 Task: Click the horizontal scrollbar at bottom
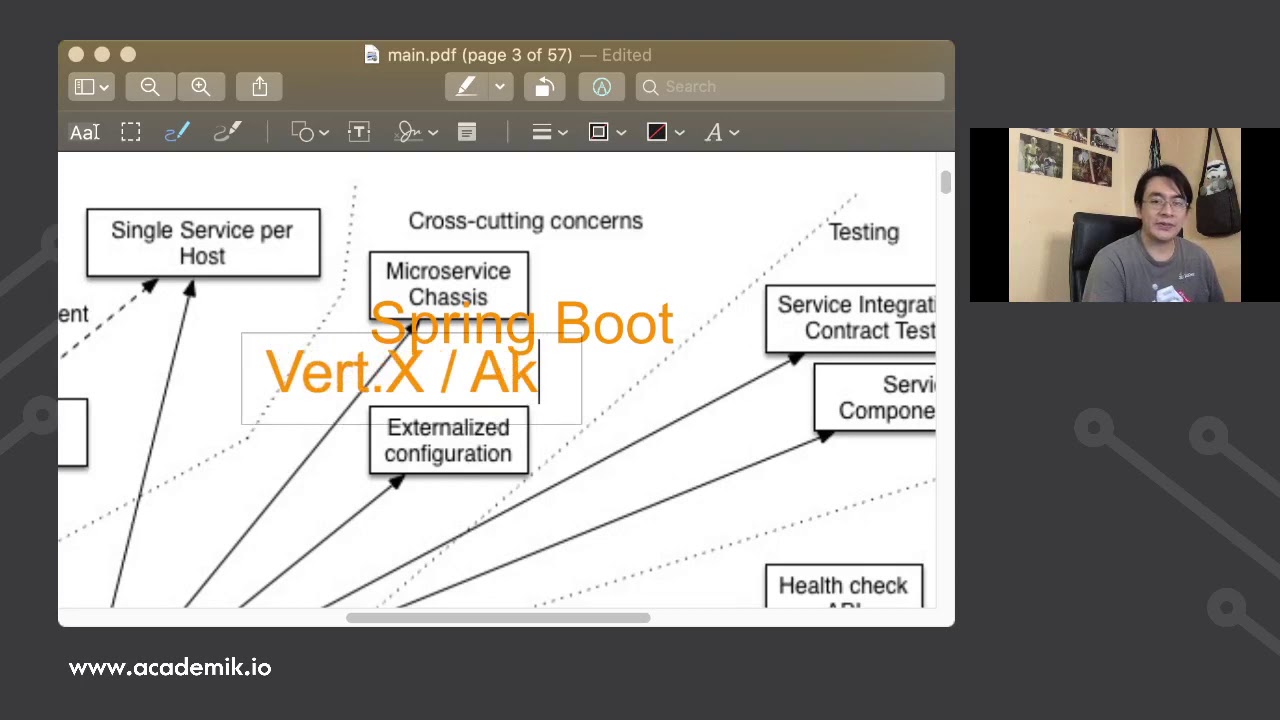[498, 618]
